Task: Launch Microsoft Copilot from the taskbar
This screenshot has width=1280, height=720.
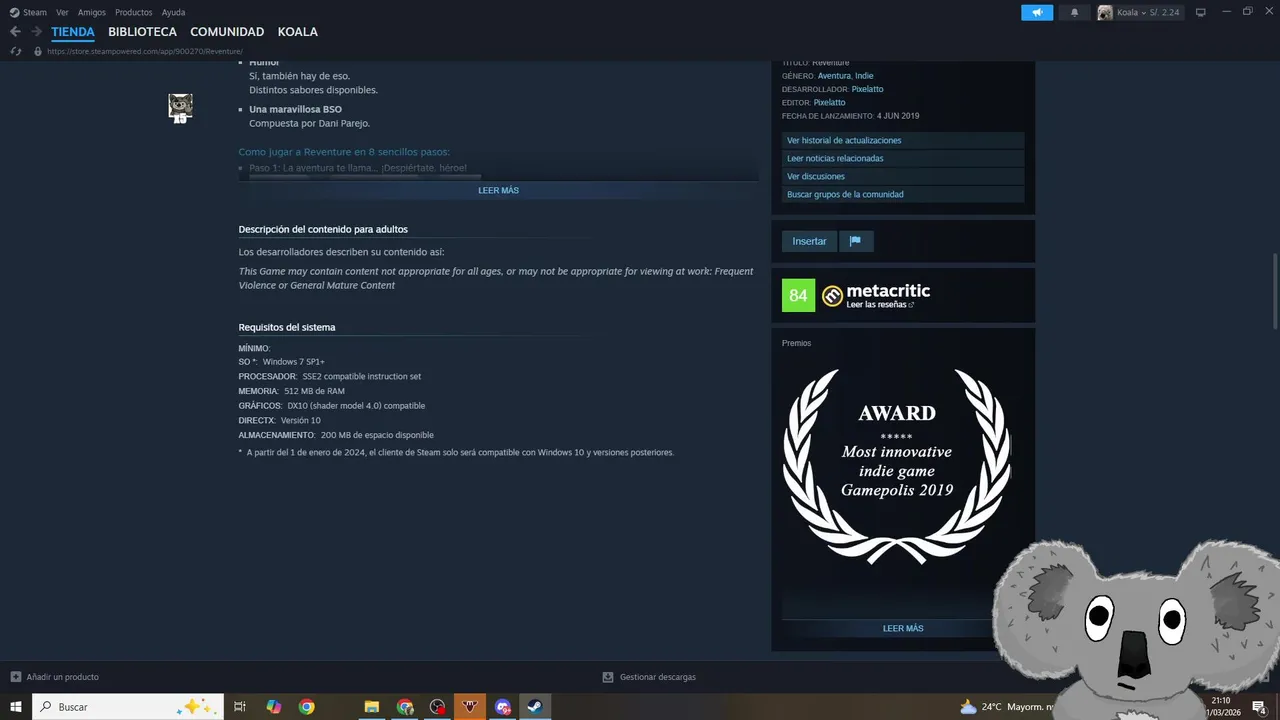Action: tap(273, 707)
